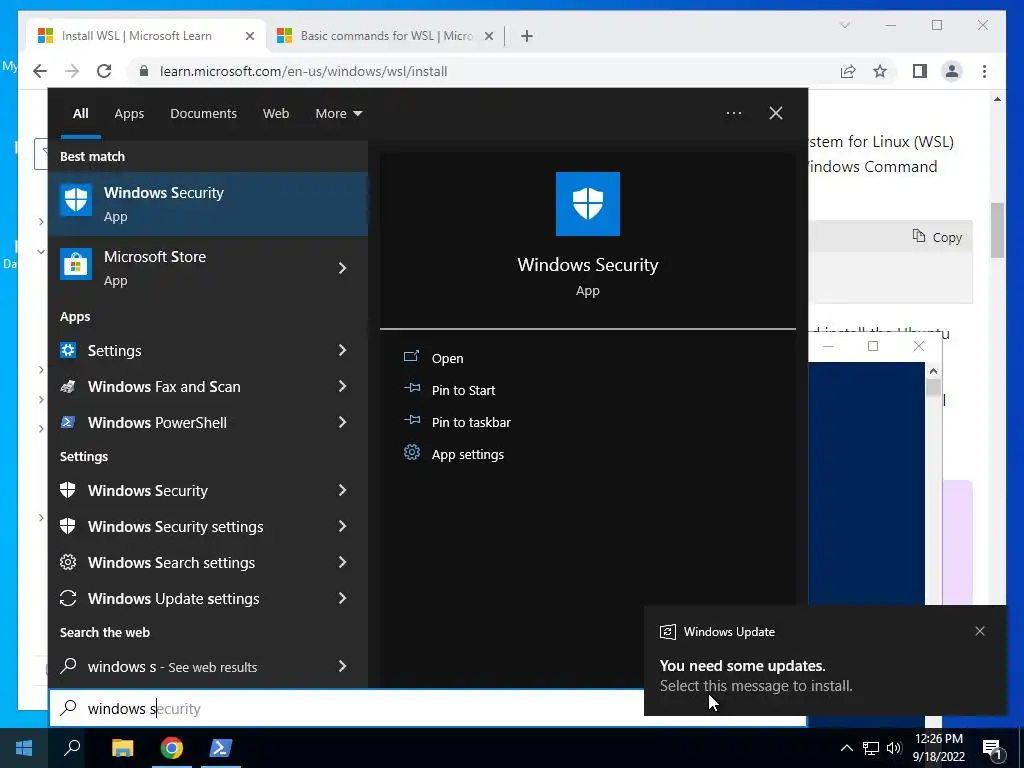Image resolution: width=1024 pixels, height=768 pixels.
Task: Toggle the Chrome side panel
Action: (920, 71)
